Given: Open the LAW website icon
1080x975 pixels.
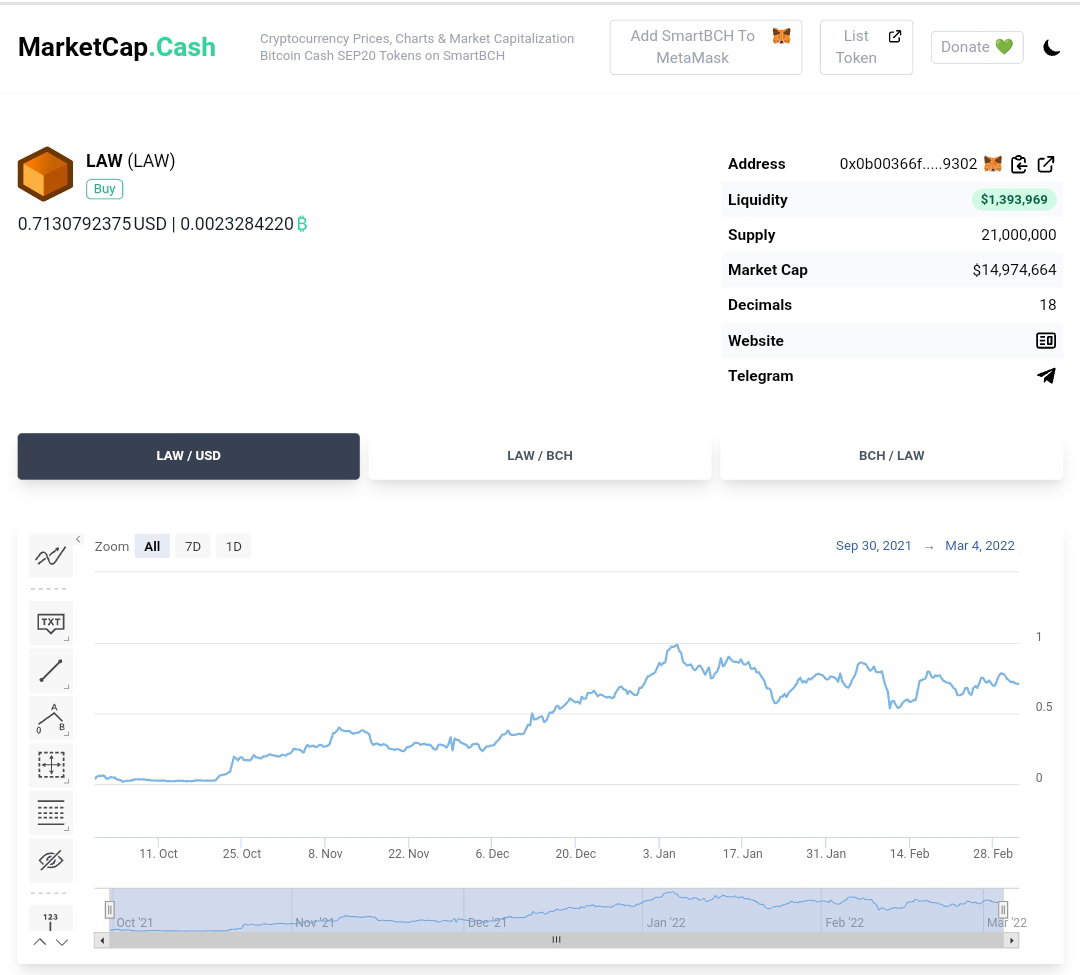Looking at the screenshot, I should pyautogui.click(x=1046, y=340).
